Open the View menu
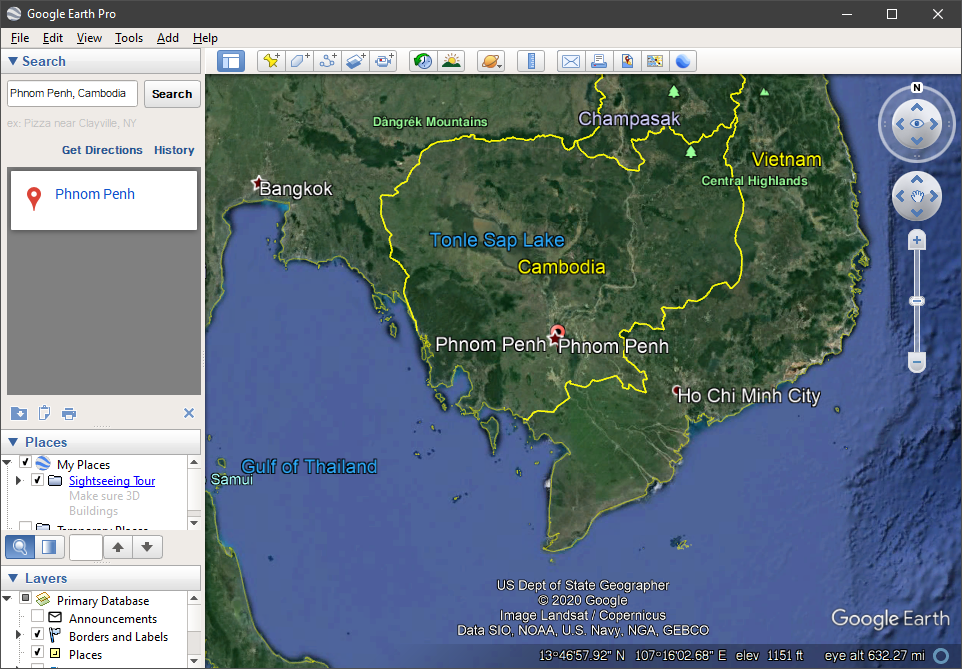The image size is (962, 669). tap(89, 38)
